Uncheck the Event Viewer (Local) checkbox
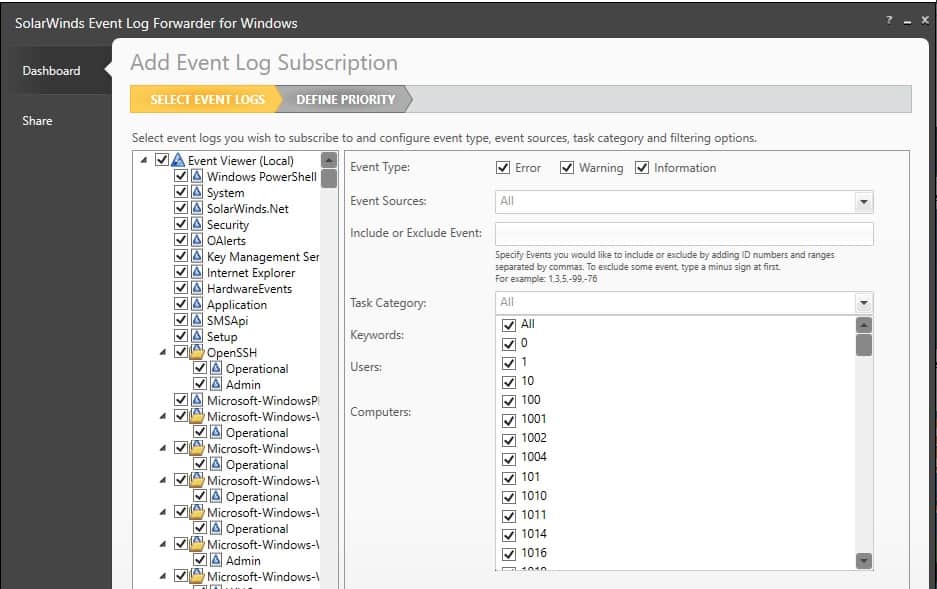 (x=161, y=160)
